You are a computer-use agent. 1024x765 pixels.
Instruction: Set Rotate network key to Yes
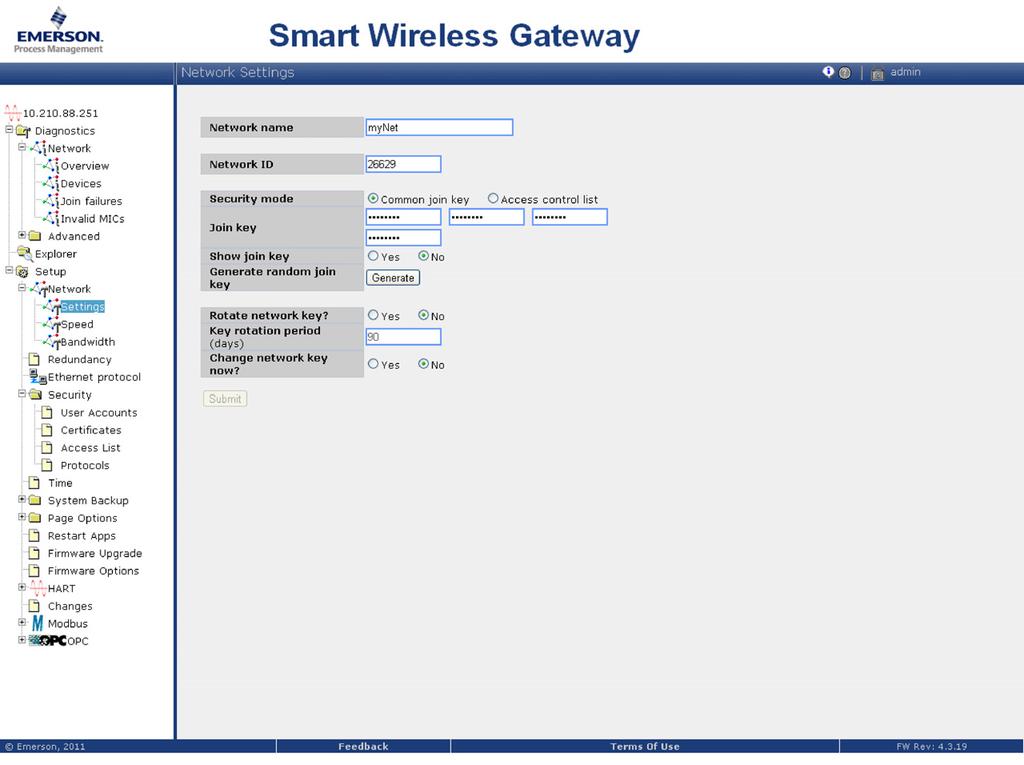tap(373, 315)
